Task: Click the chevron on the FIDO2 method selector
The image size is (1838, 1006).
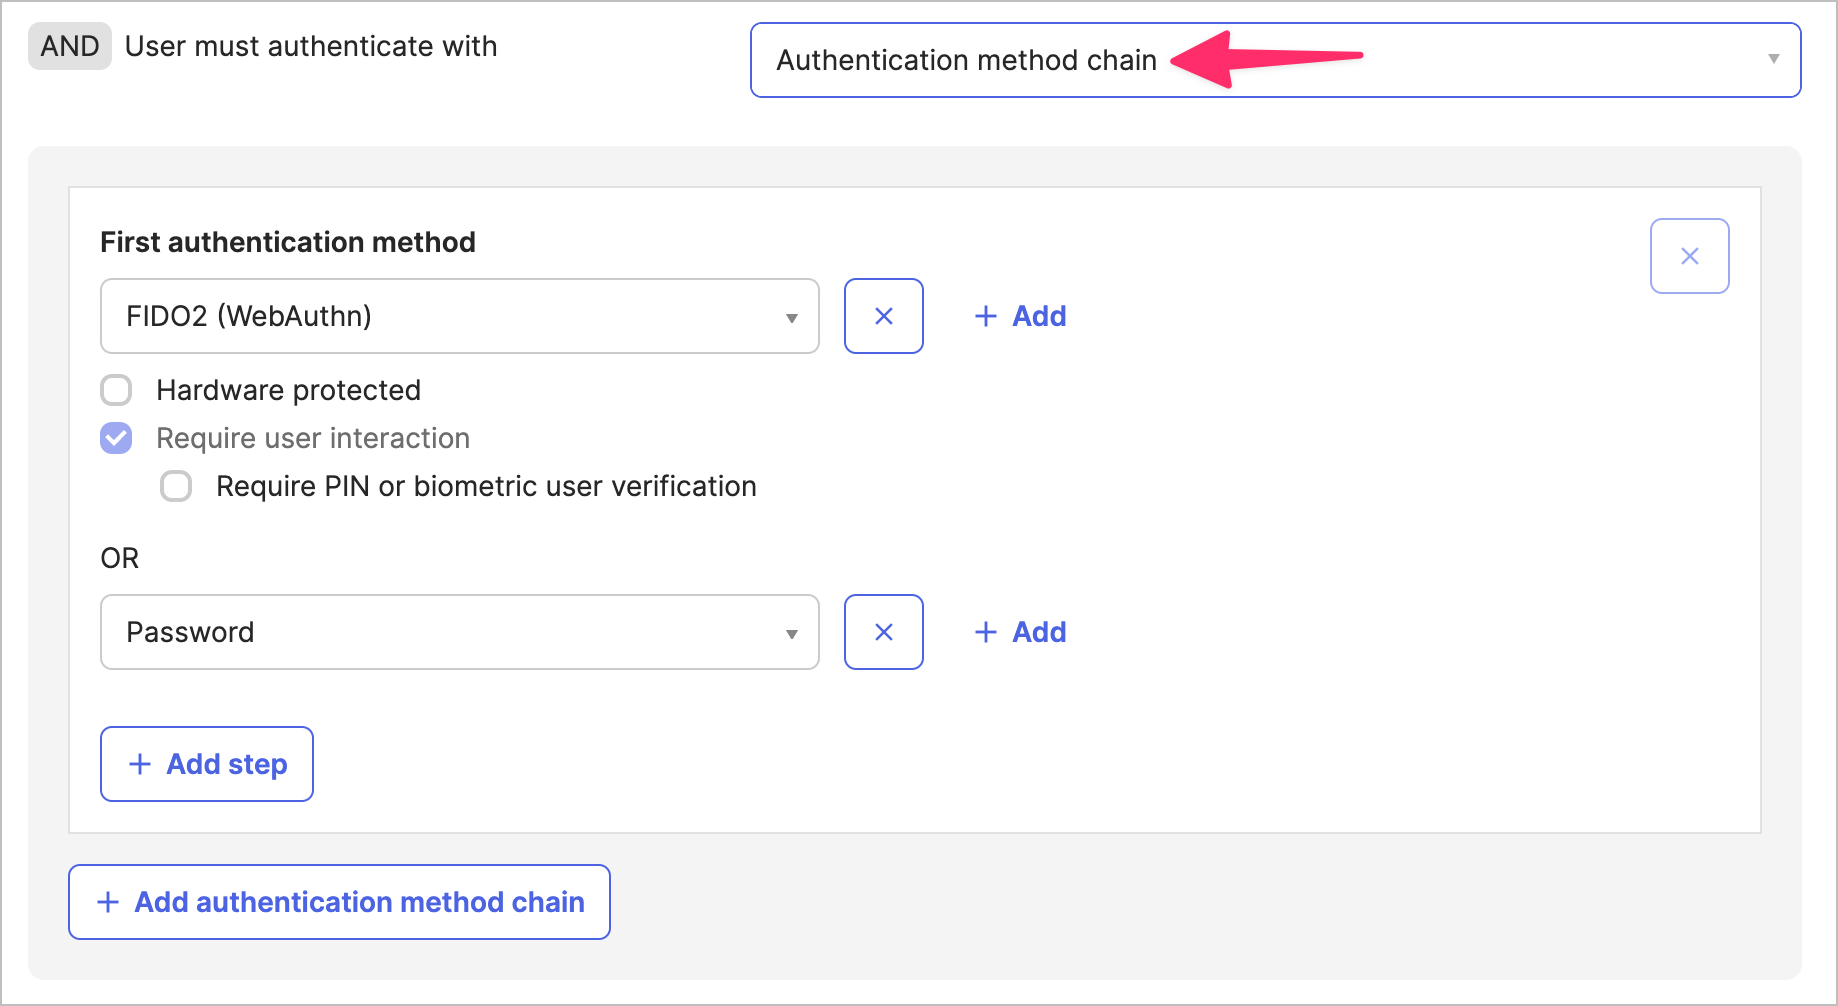Action: click(793, 317)
